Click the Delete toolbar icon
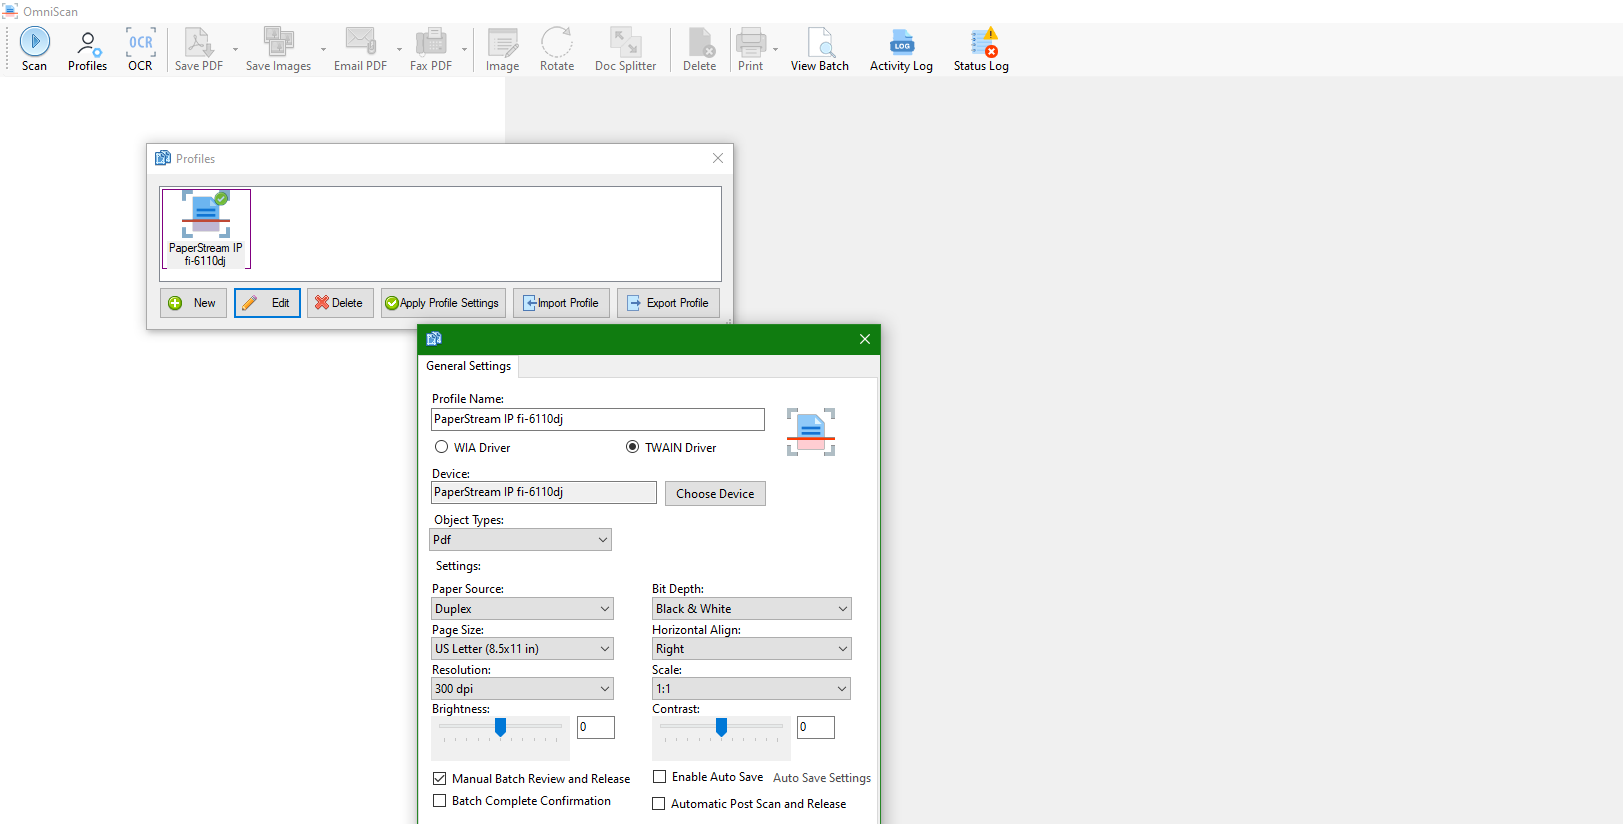 [x=699, y=49]
